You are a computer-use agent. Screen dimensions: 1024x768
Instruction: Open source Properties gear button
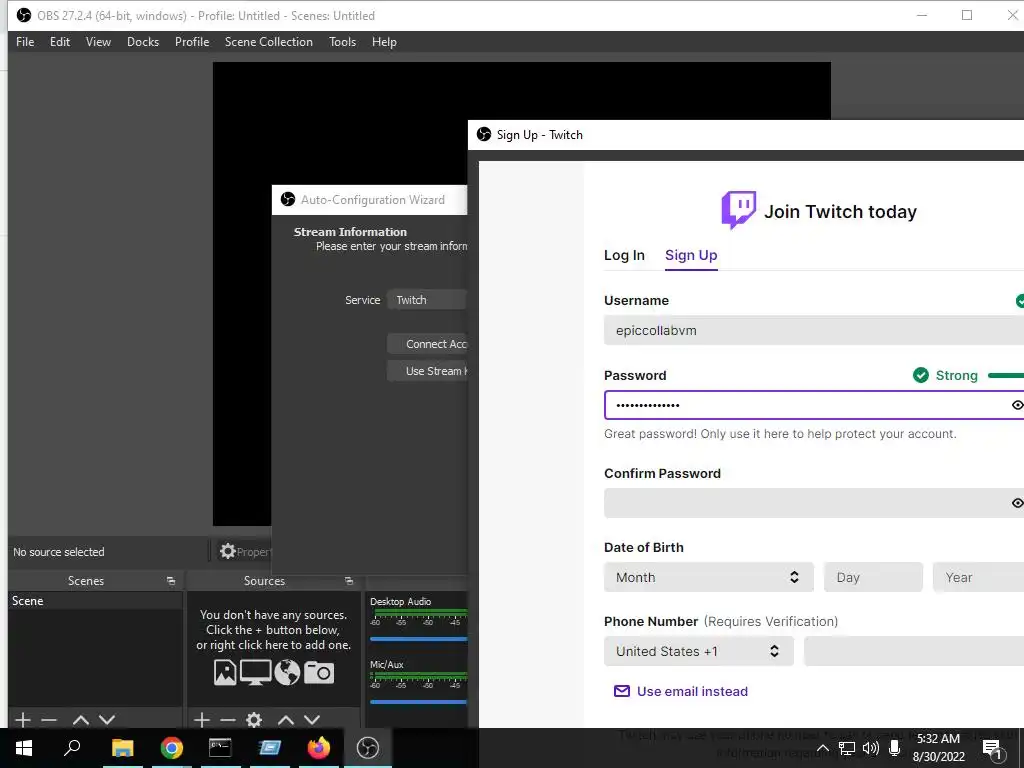click(245, 552)
